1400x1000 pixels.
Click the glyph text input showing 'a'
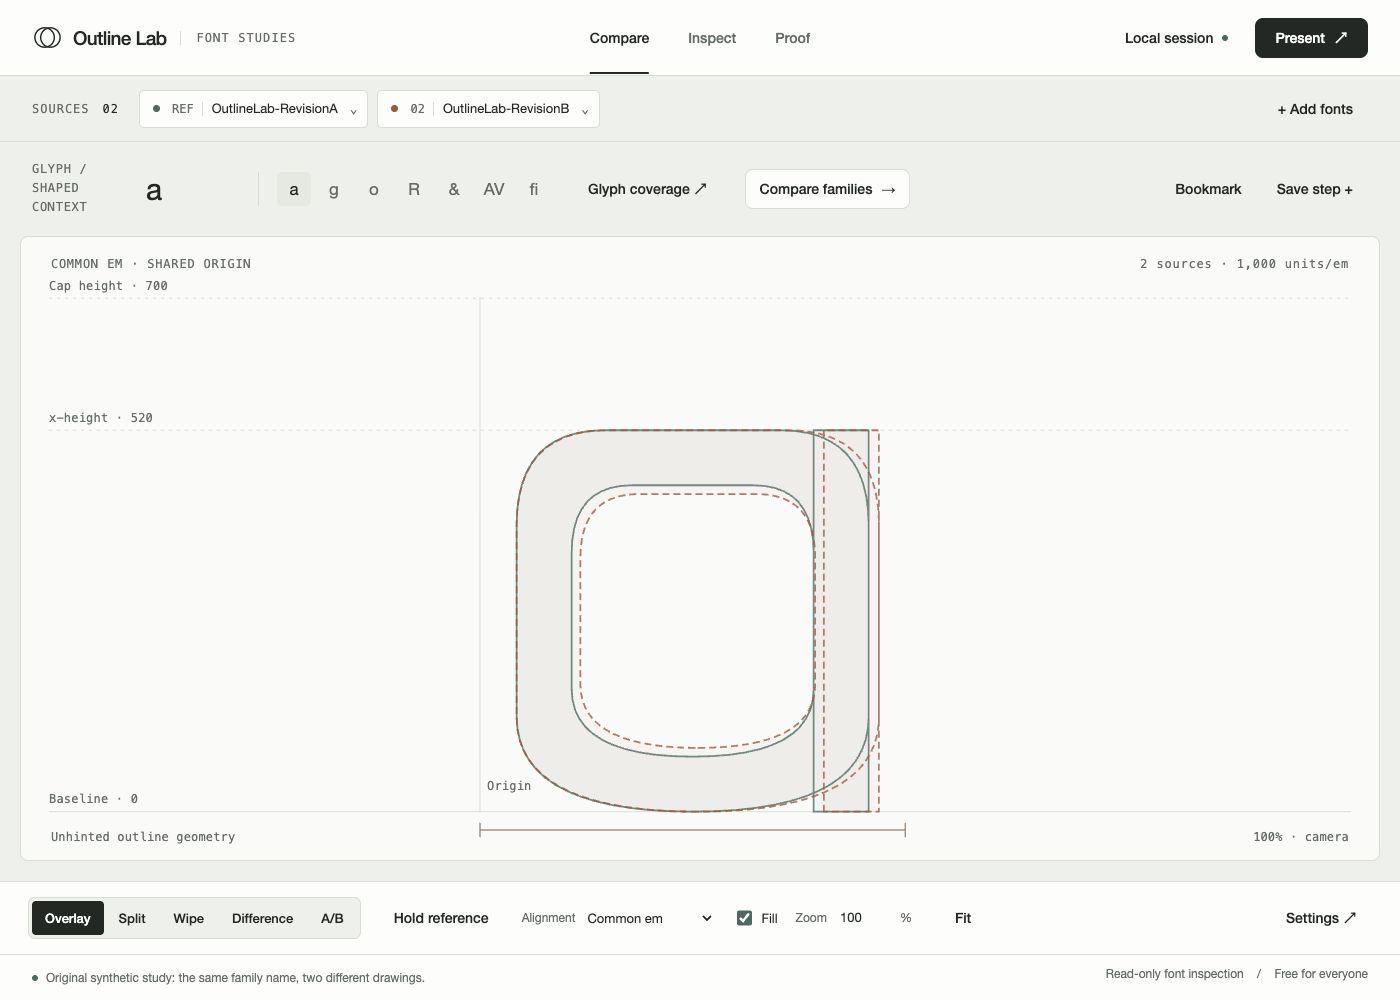point(192,190)
